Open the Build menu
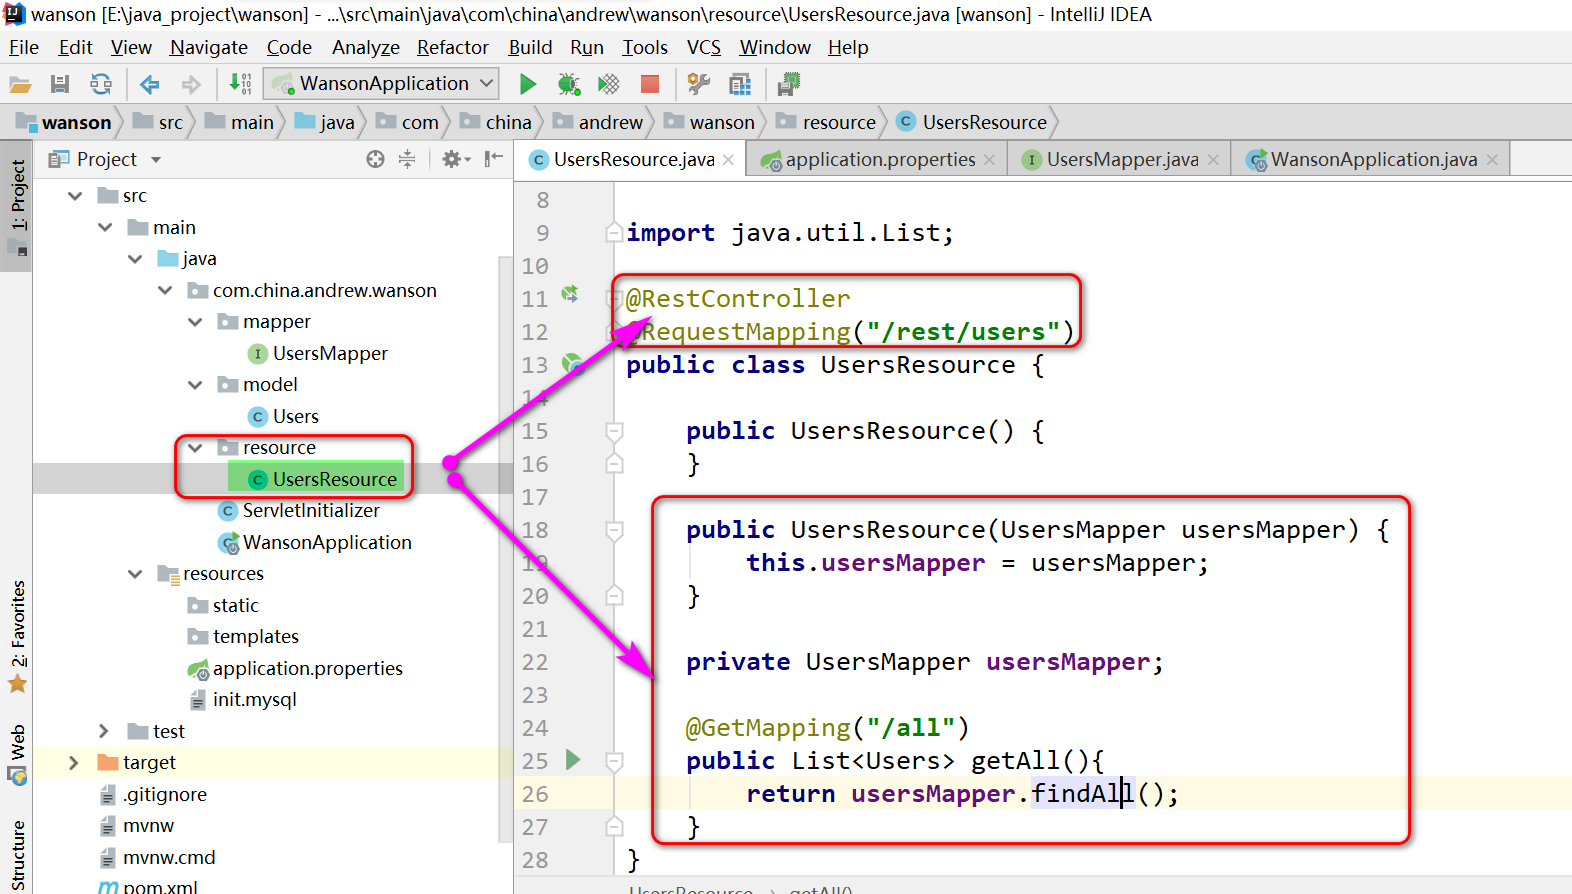Viewport: 1572px width, 894px height. click(x=530, y=48)
